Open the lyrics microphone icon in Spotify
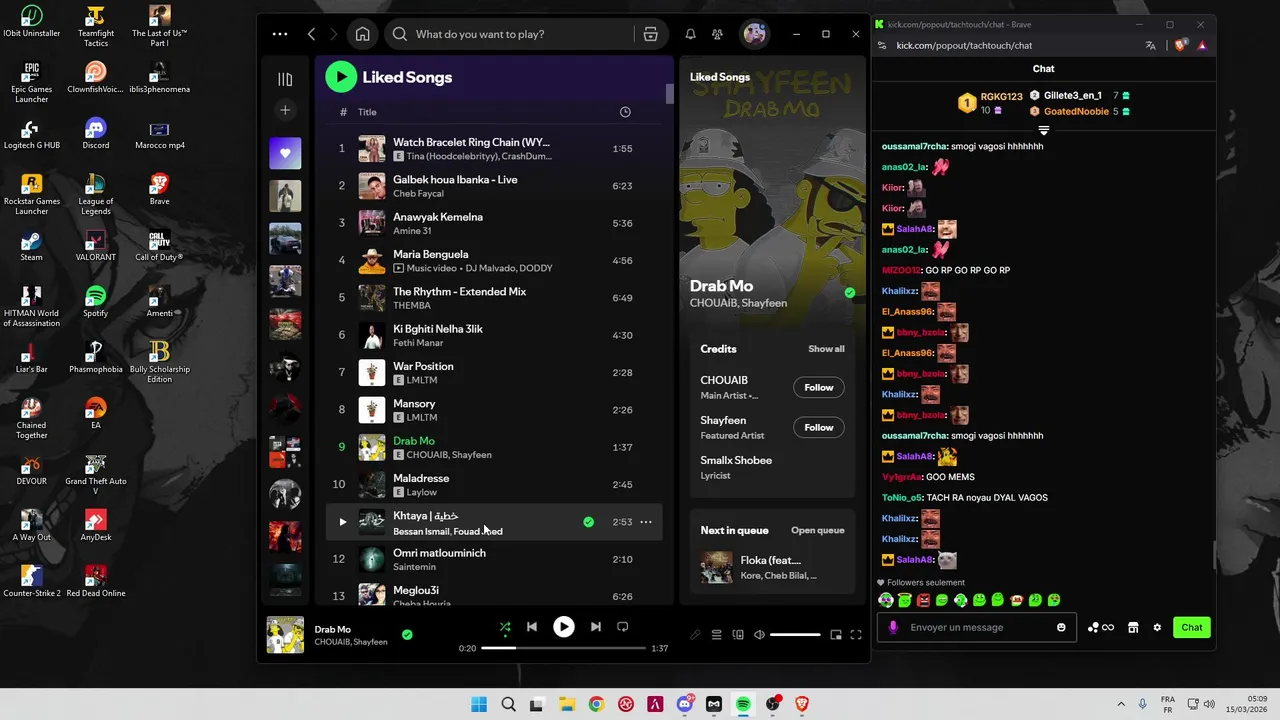 (696, 635)
